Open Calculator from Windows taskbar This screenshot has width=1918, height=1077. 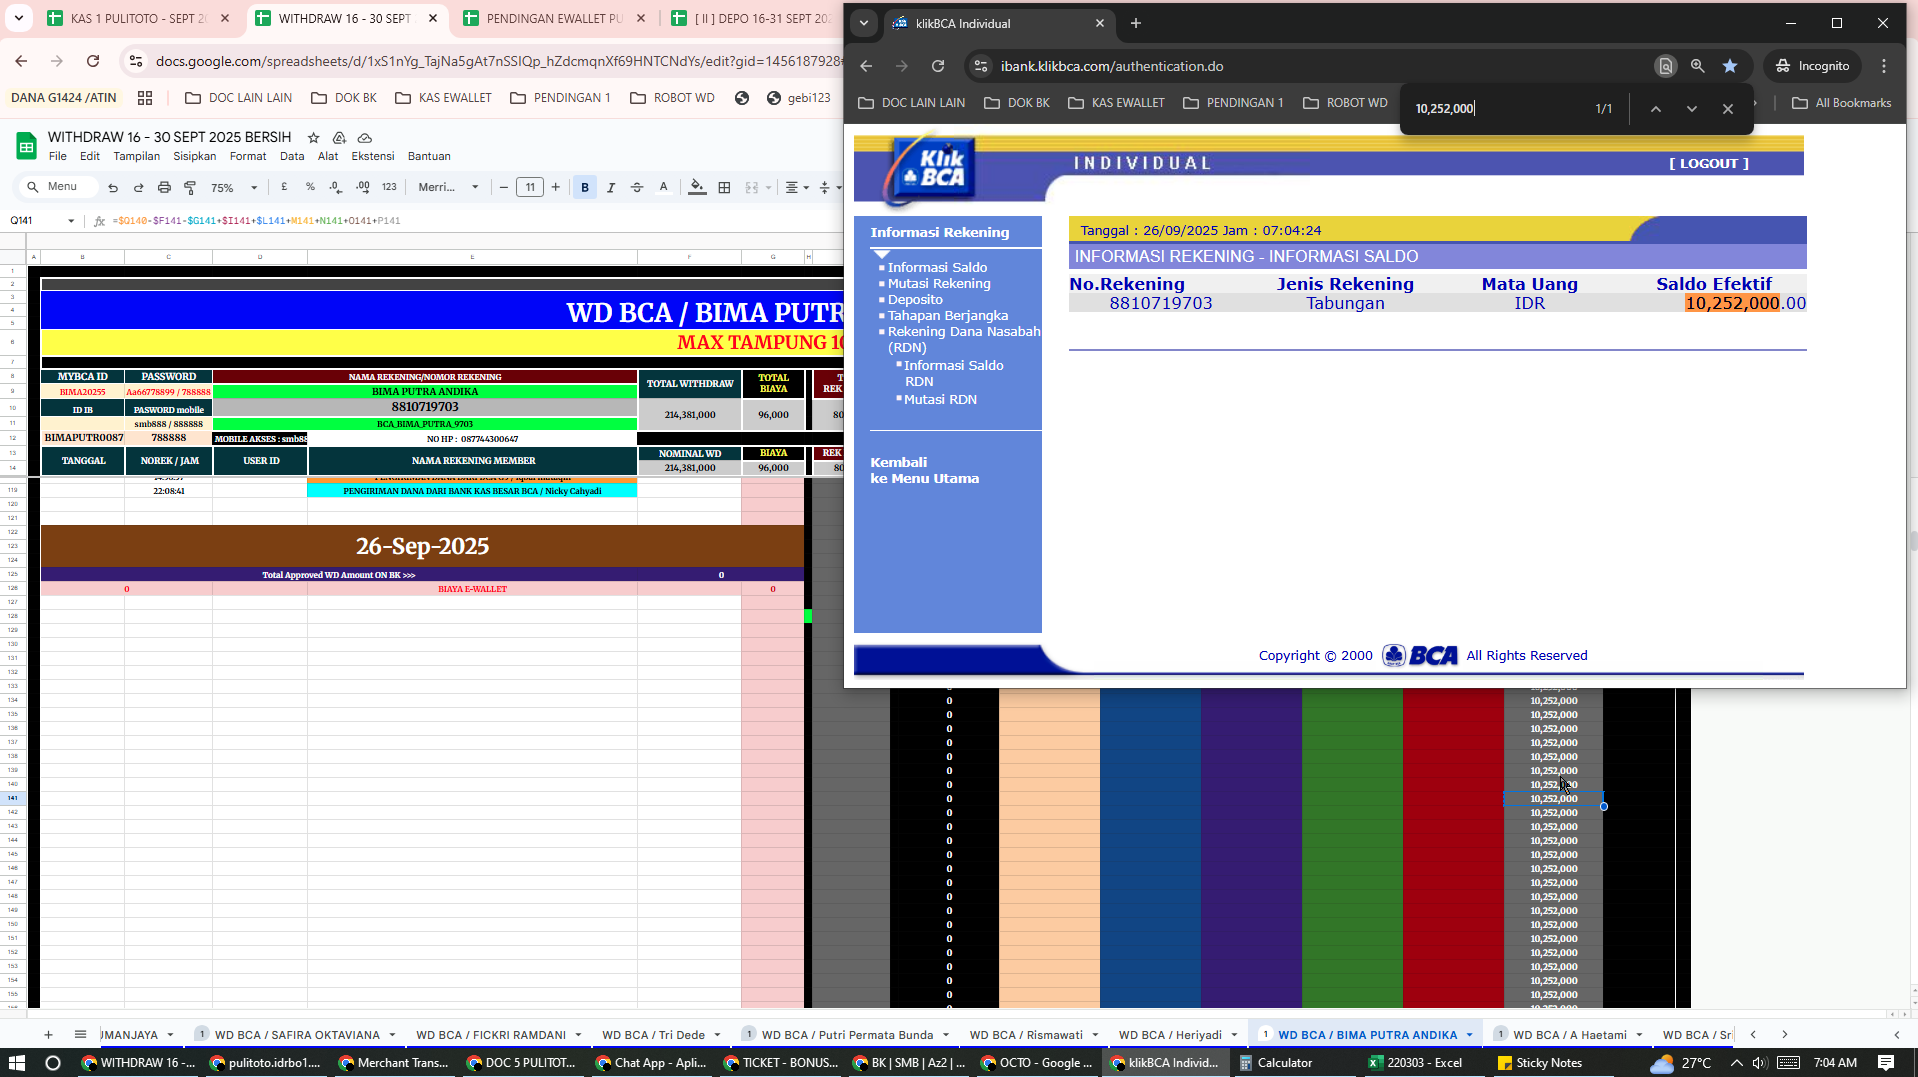point(1275,1062)
